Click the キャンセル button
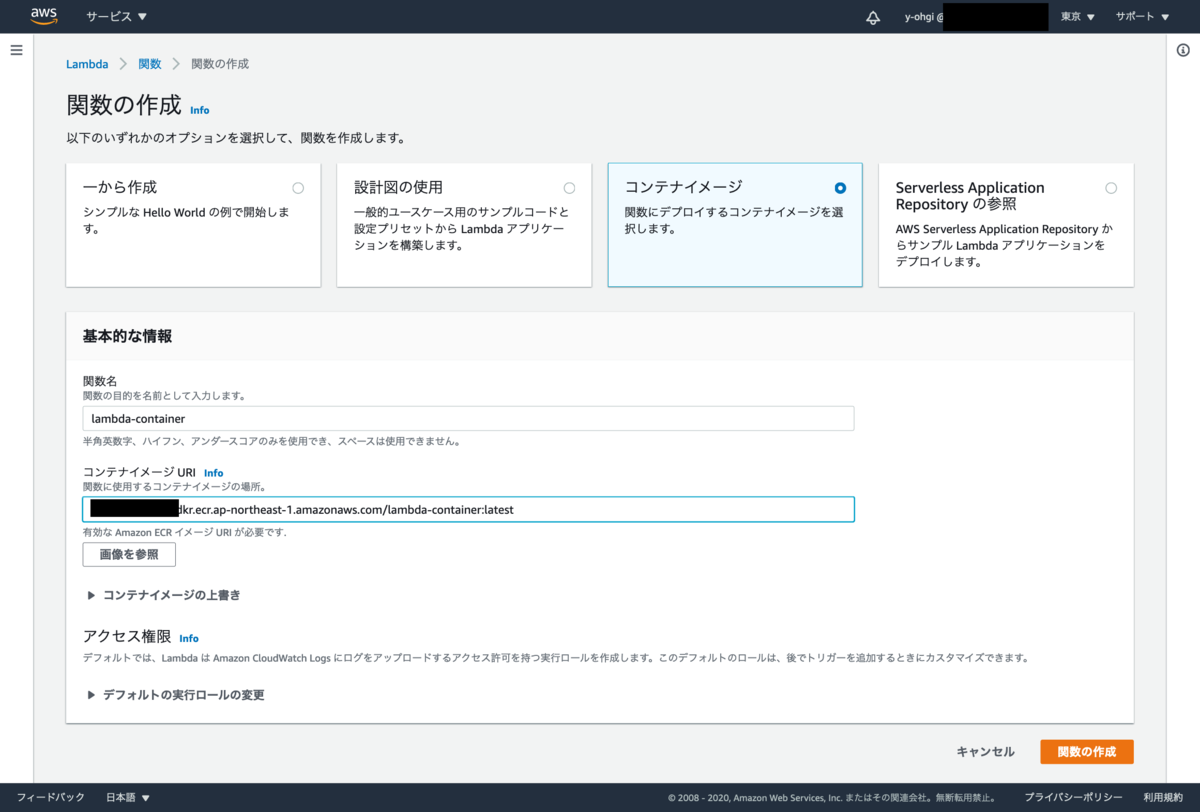The image size is (1200, 812). (x=985, y=752)
